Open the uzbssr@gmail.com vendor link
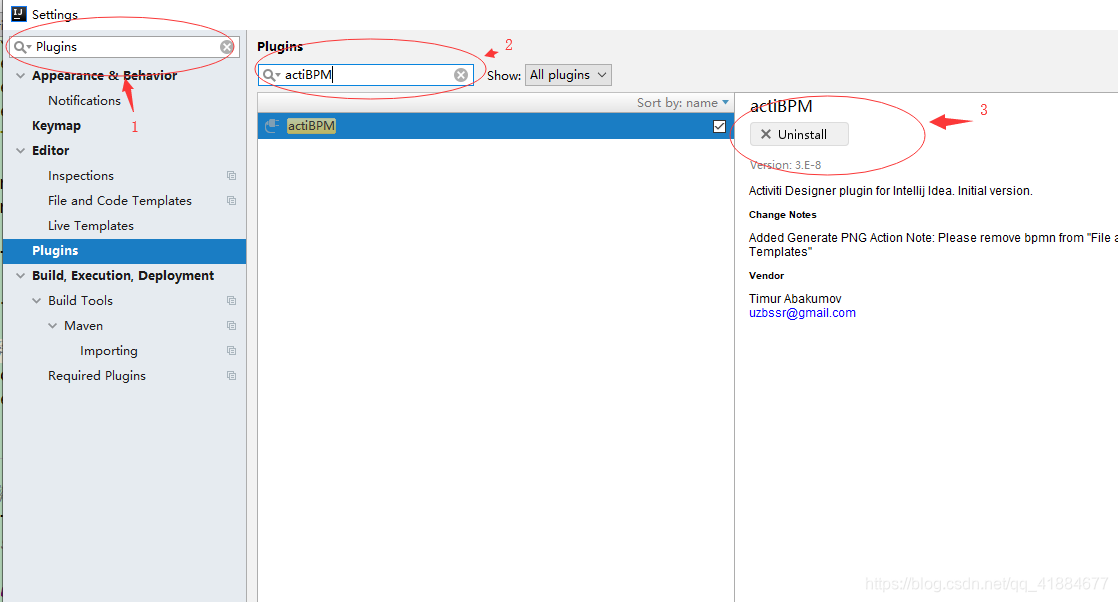This screenshot has width=1118, height=602. (802, 312)
